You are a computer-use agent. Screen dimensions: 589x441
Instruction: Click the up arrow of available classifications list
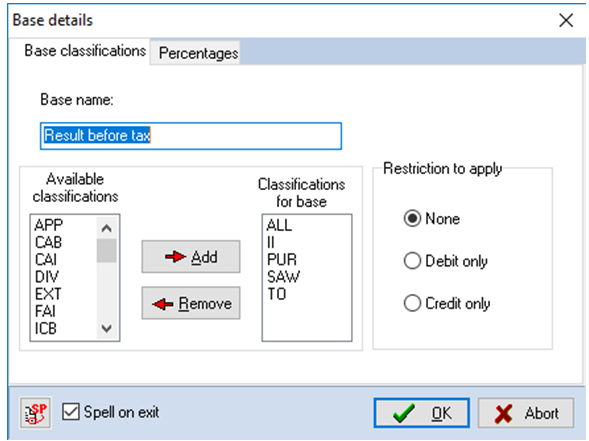click(107, 228)
